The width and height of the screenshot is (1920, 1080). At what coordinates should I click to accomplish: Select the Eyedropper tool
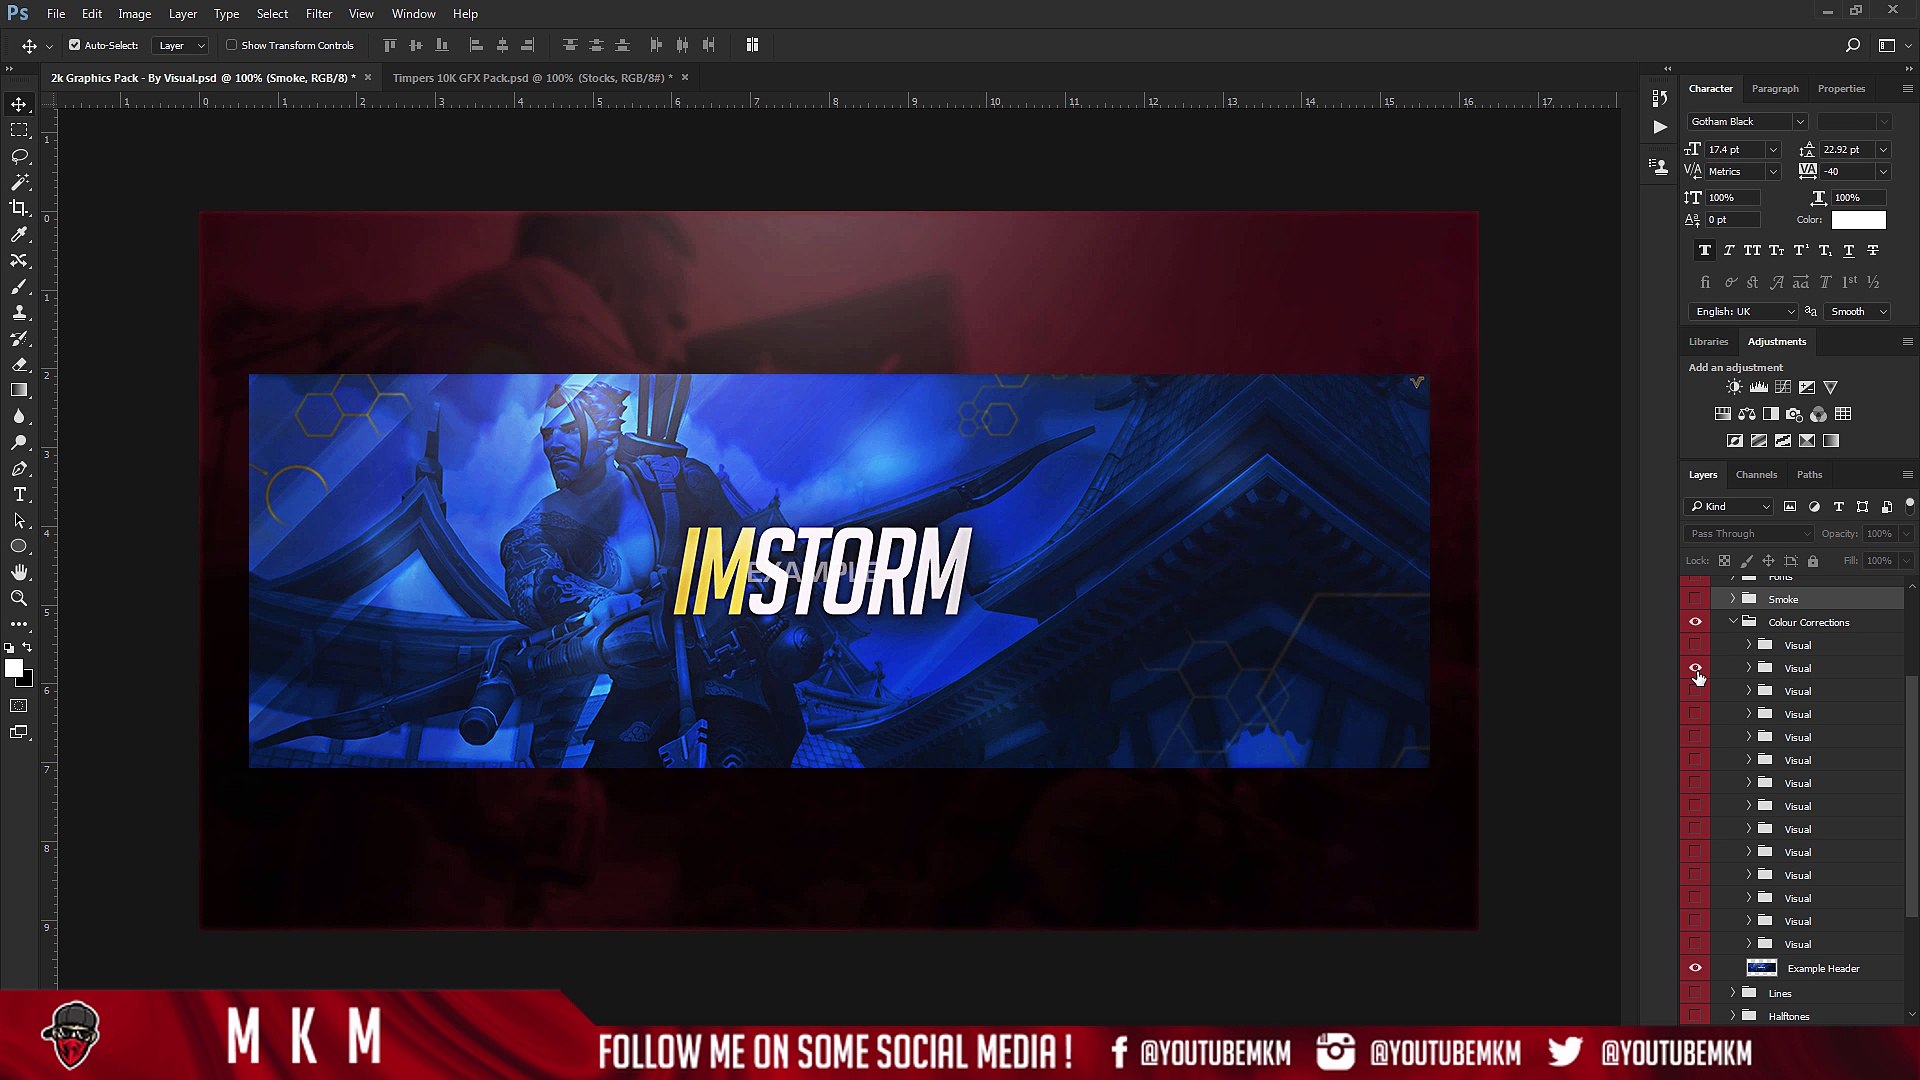(19, 234)
